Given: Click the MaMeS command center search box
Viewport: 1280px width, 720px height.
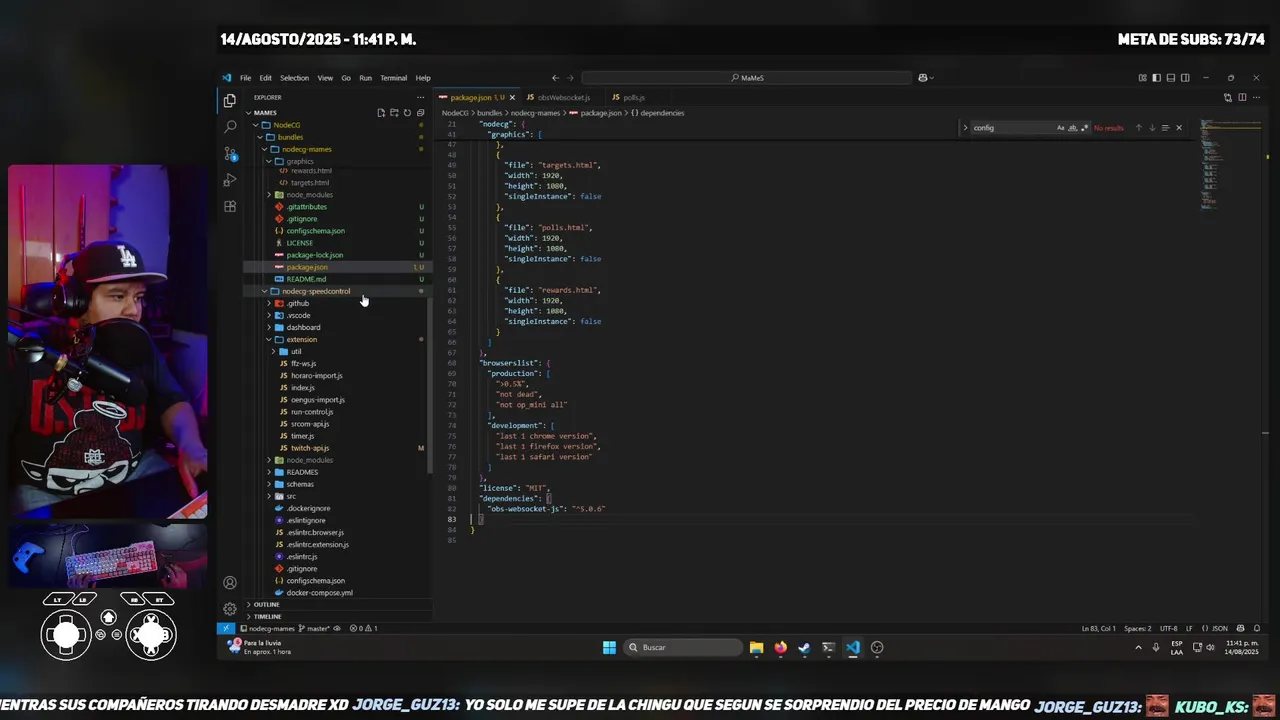Looking at the screenshot, I should coord(747,78).
